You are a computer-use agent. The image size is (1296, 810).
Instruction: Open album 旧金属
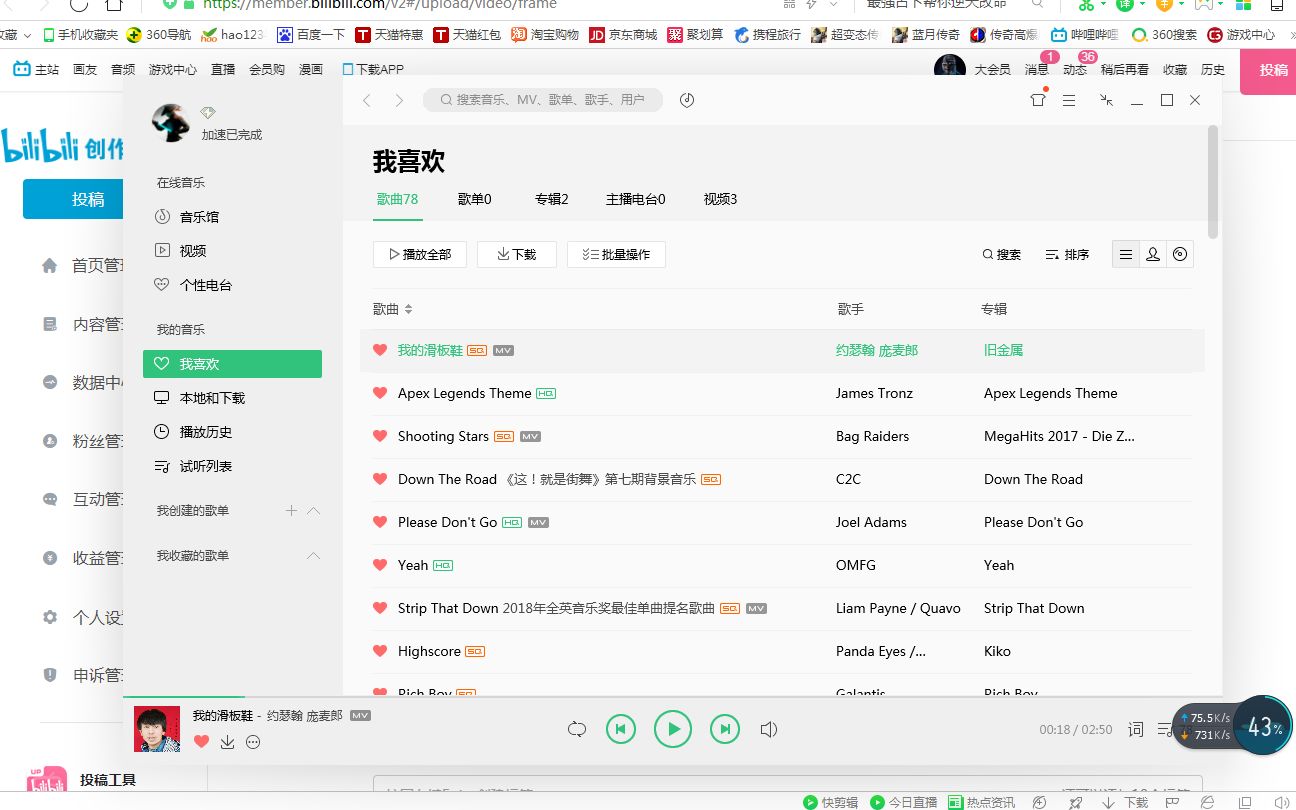tap(1003, 350)
